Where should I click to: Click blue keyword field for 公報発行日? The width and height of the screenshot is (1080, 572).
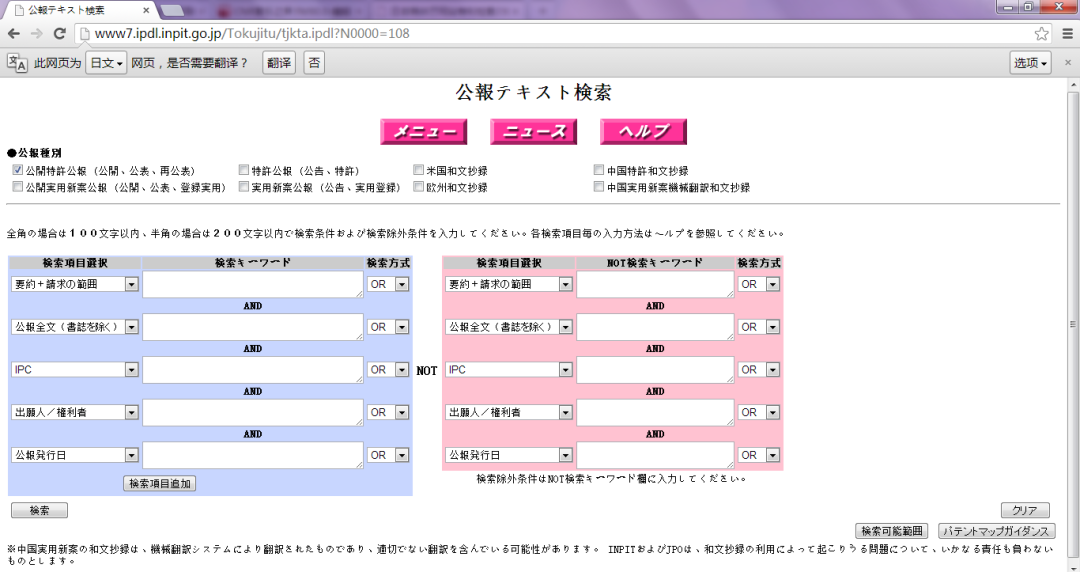pyautogui.click(x=253, y=455)
